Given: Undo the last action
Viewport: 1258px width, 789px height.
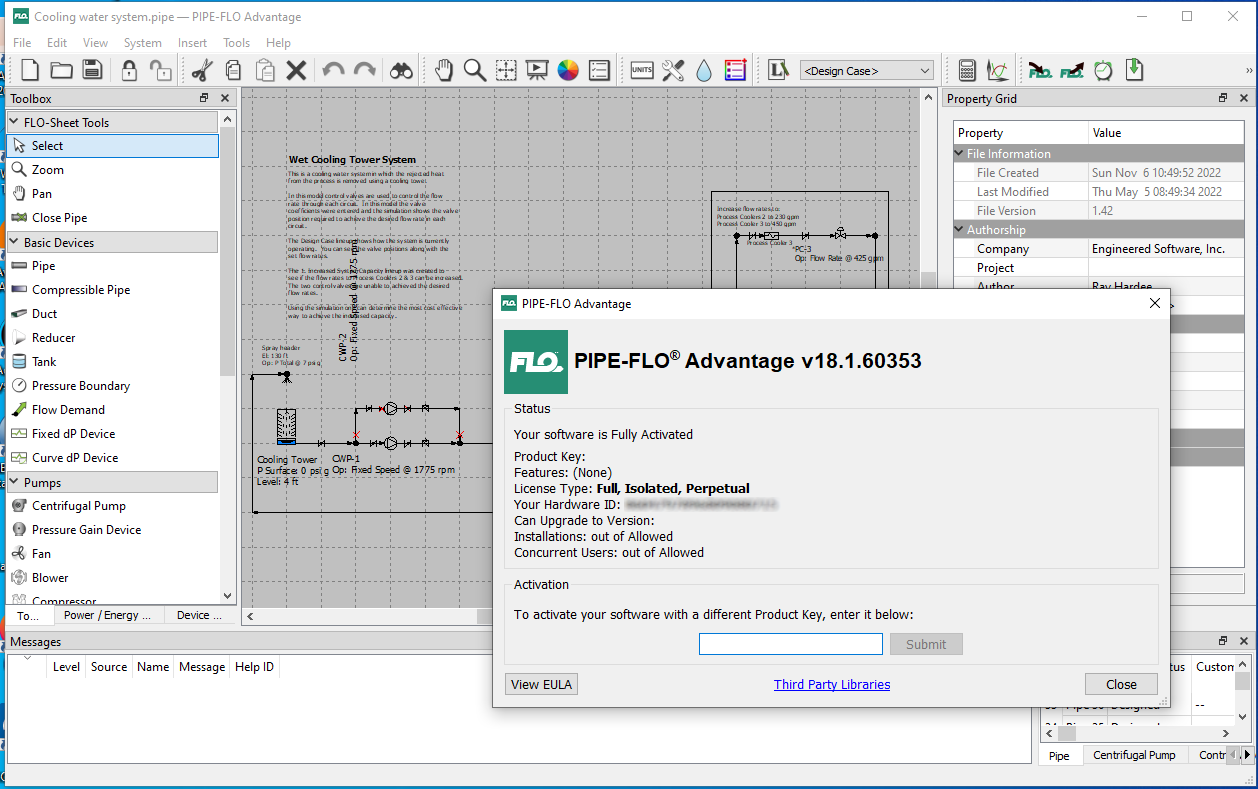Looking at the screenshot, I should click(x=333, y=70).
